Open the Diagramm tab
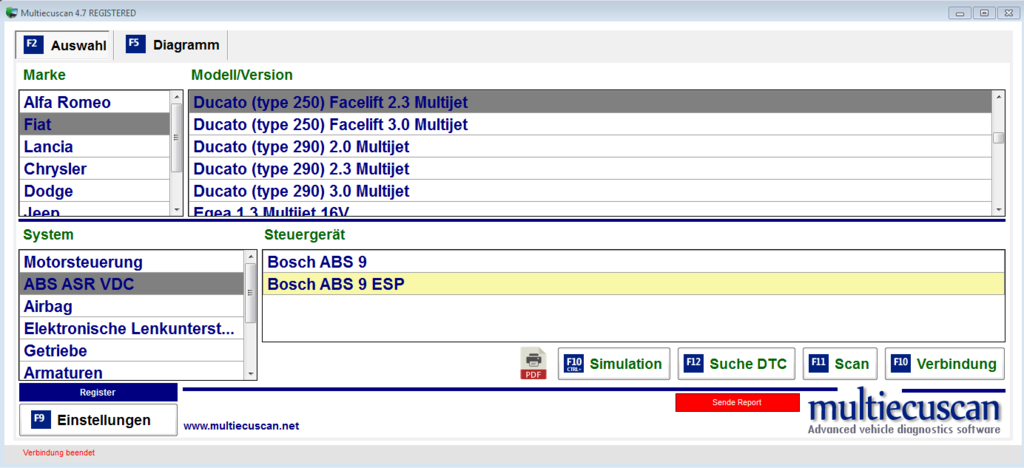The height and width of the screenshot is (468, 1024). pyautogui.click(x=172, y=45)
